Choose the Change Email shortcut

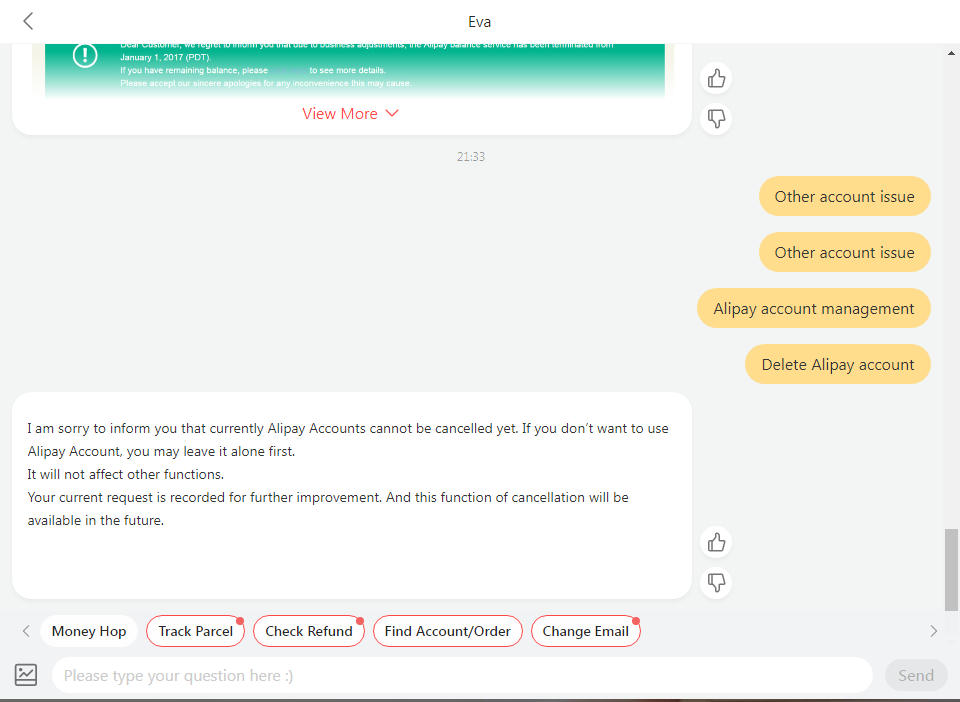coord(586,631)
